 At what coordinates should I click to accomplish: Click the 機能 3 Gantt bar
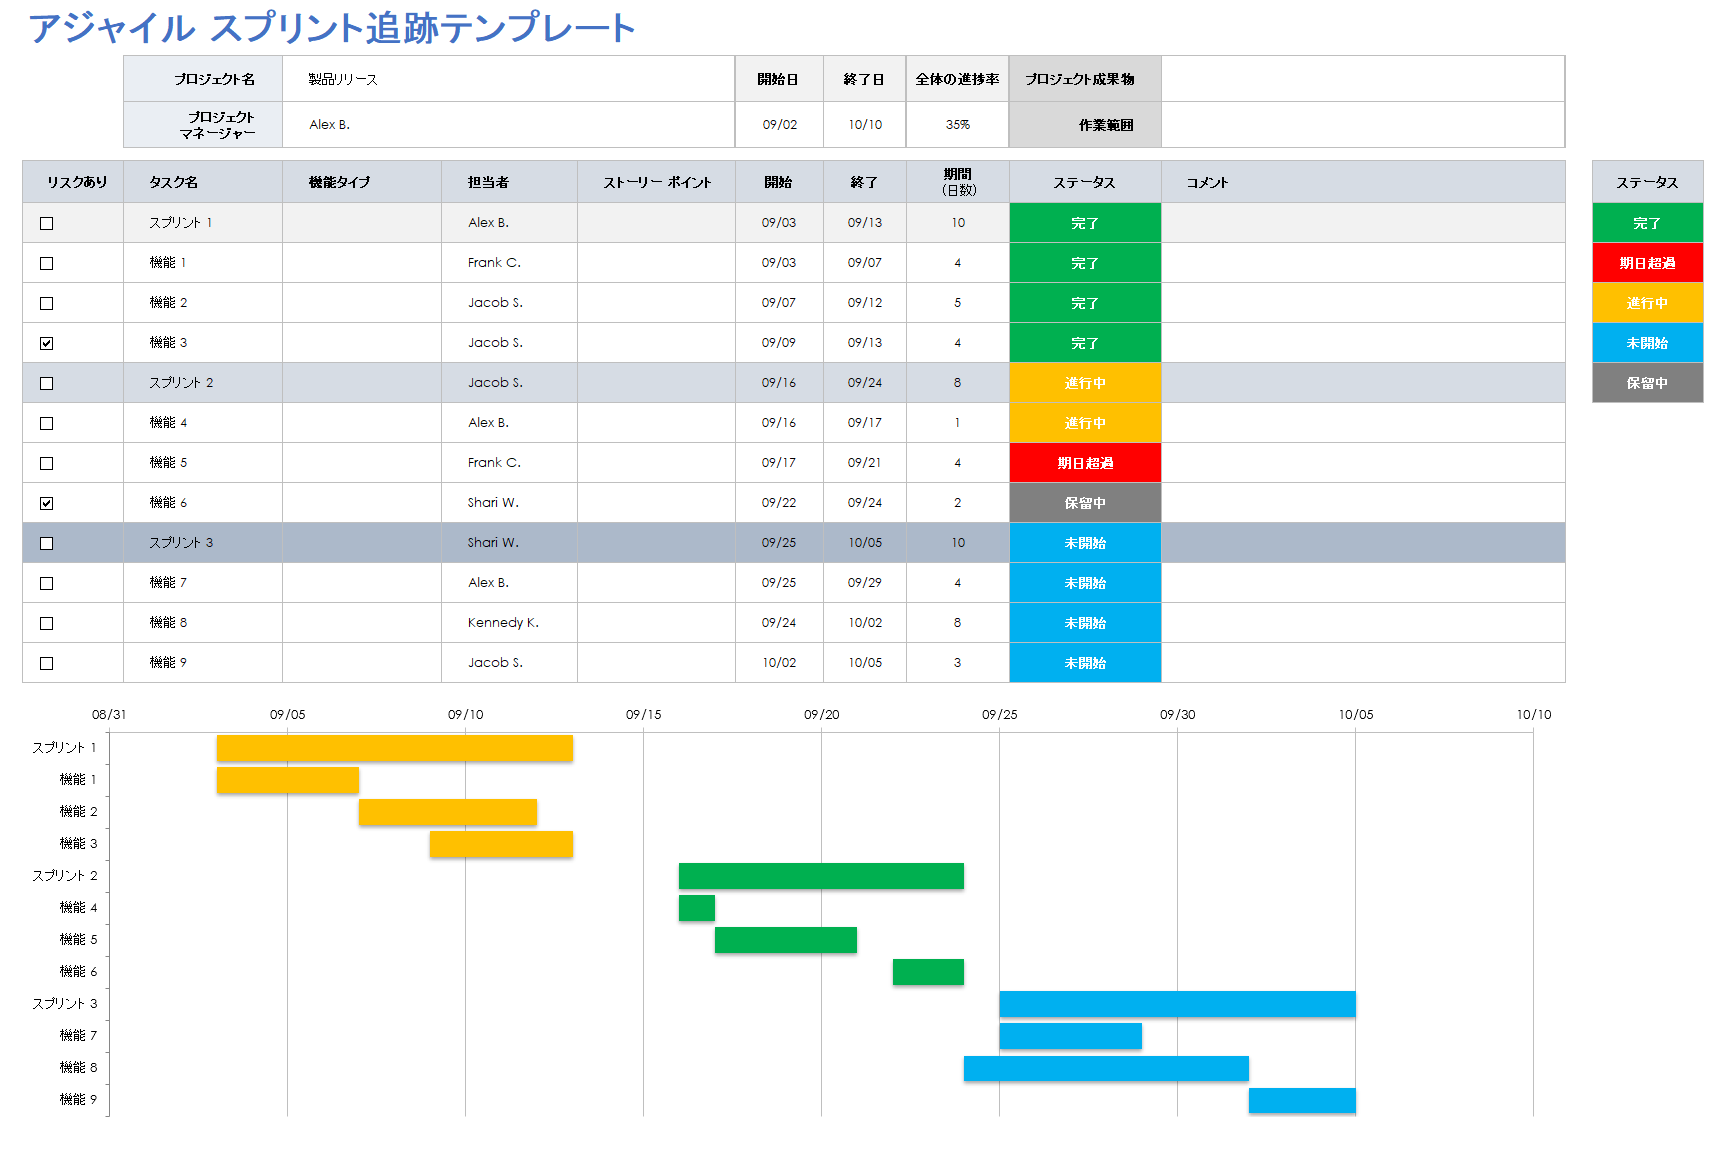pyautogui.click(x=501, y=844)
